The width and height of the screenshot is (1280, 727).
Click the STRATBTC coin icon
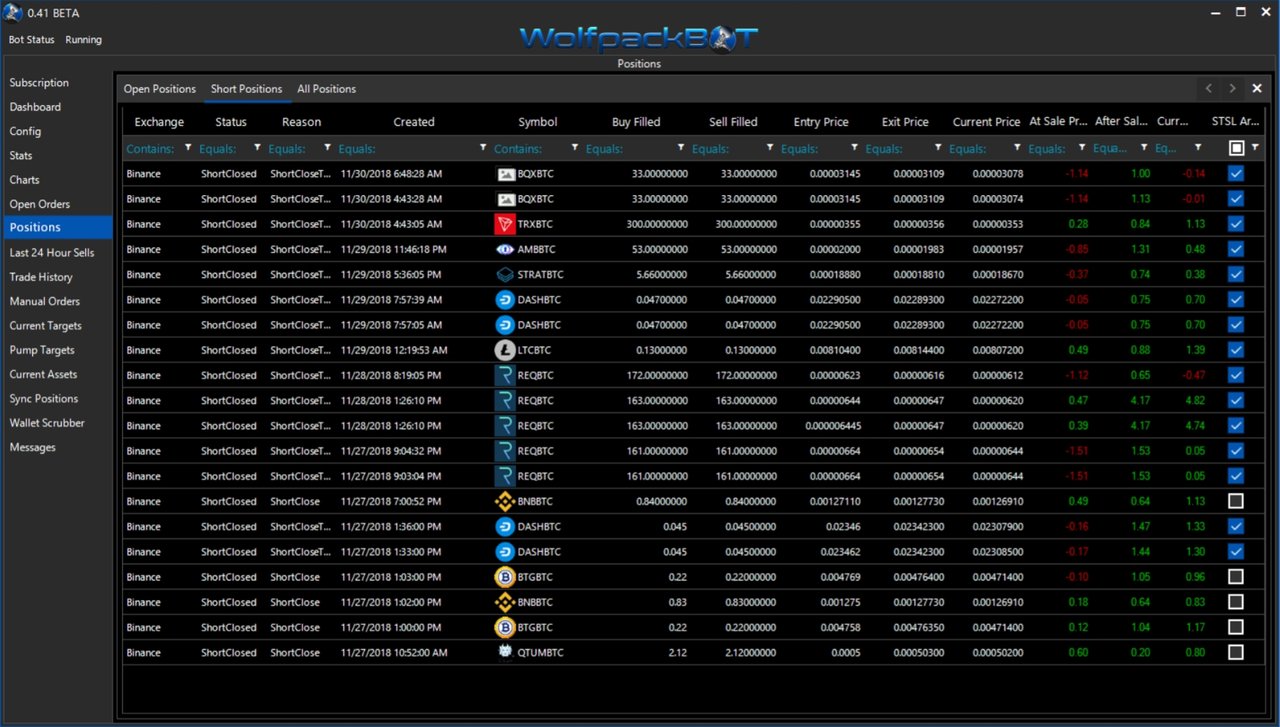504,274
